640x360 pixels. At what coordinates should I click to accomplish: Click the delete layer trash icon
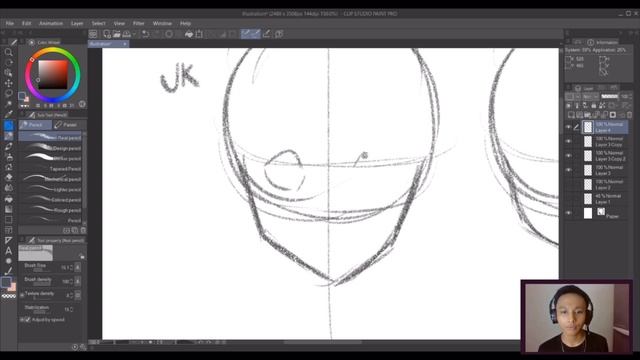pyautogui.click(x=629, y=115)
